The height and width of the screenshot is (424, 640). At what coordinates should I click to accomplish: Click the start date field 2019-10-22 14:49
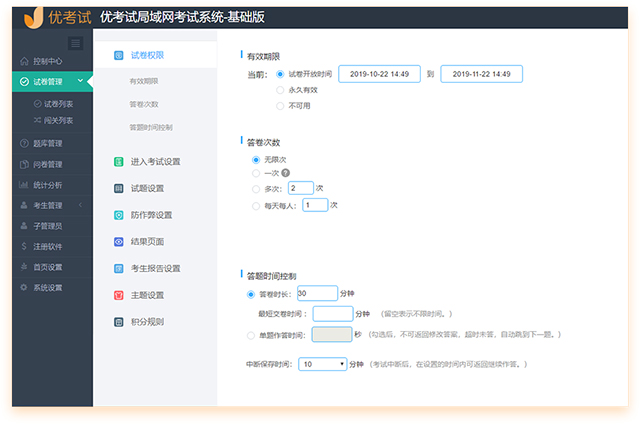(x=380, y=74)
